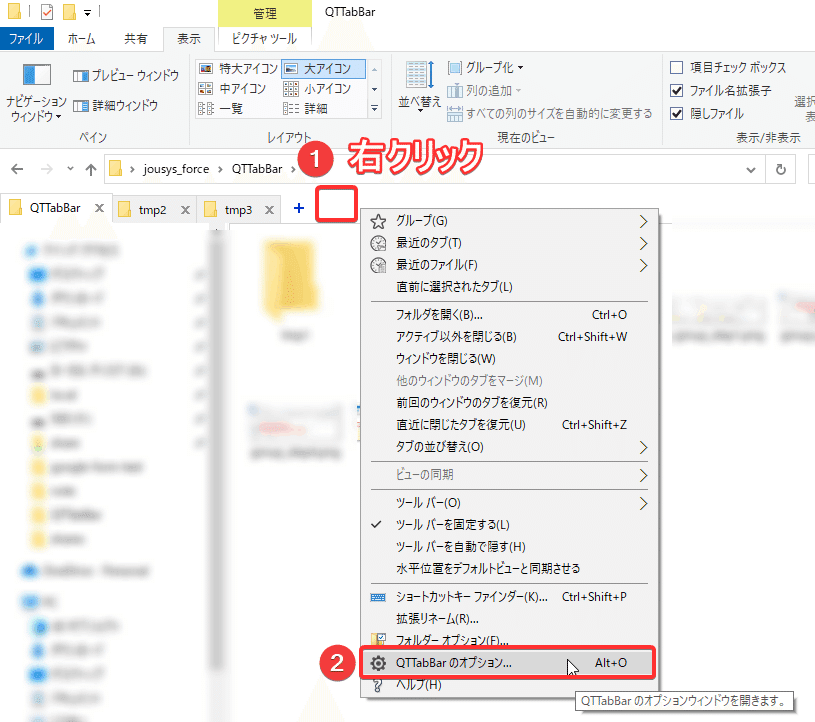Go forward with the right arrow
The image size is (815, 722).
47,169
